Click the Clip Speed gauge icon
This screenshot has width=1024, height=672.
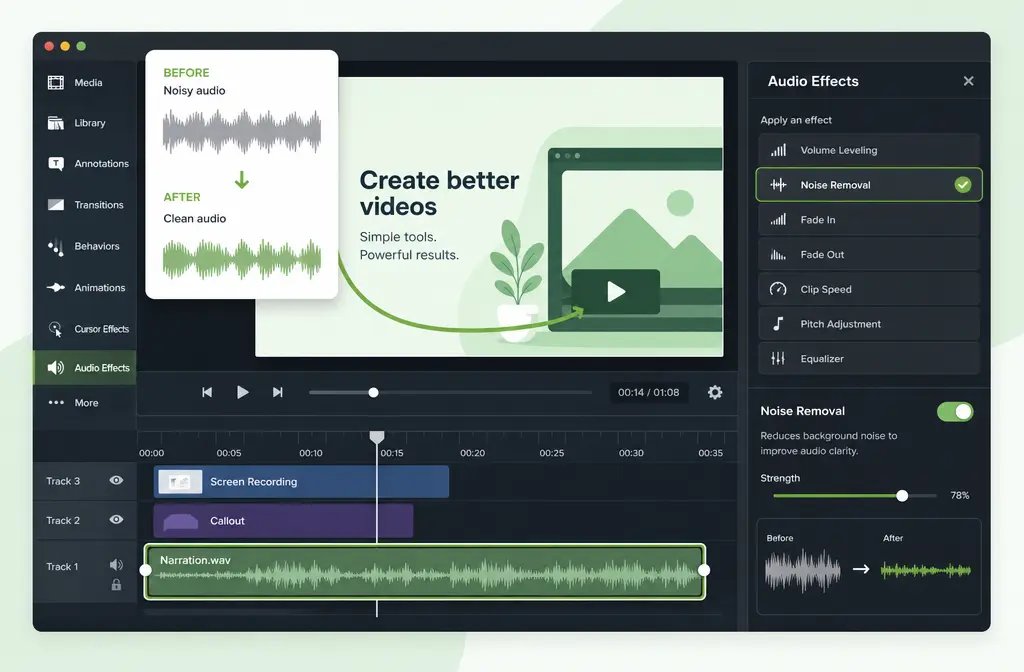point(778,289)
